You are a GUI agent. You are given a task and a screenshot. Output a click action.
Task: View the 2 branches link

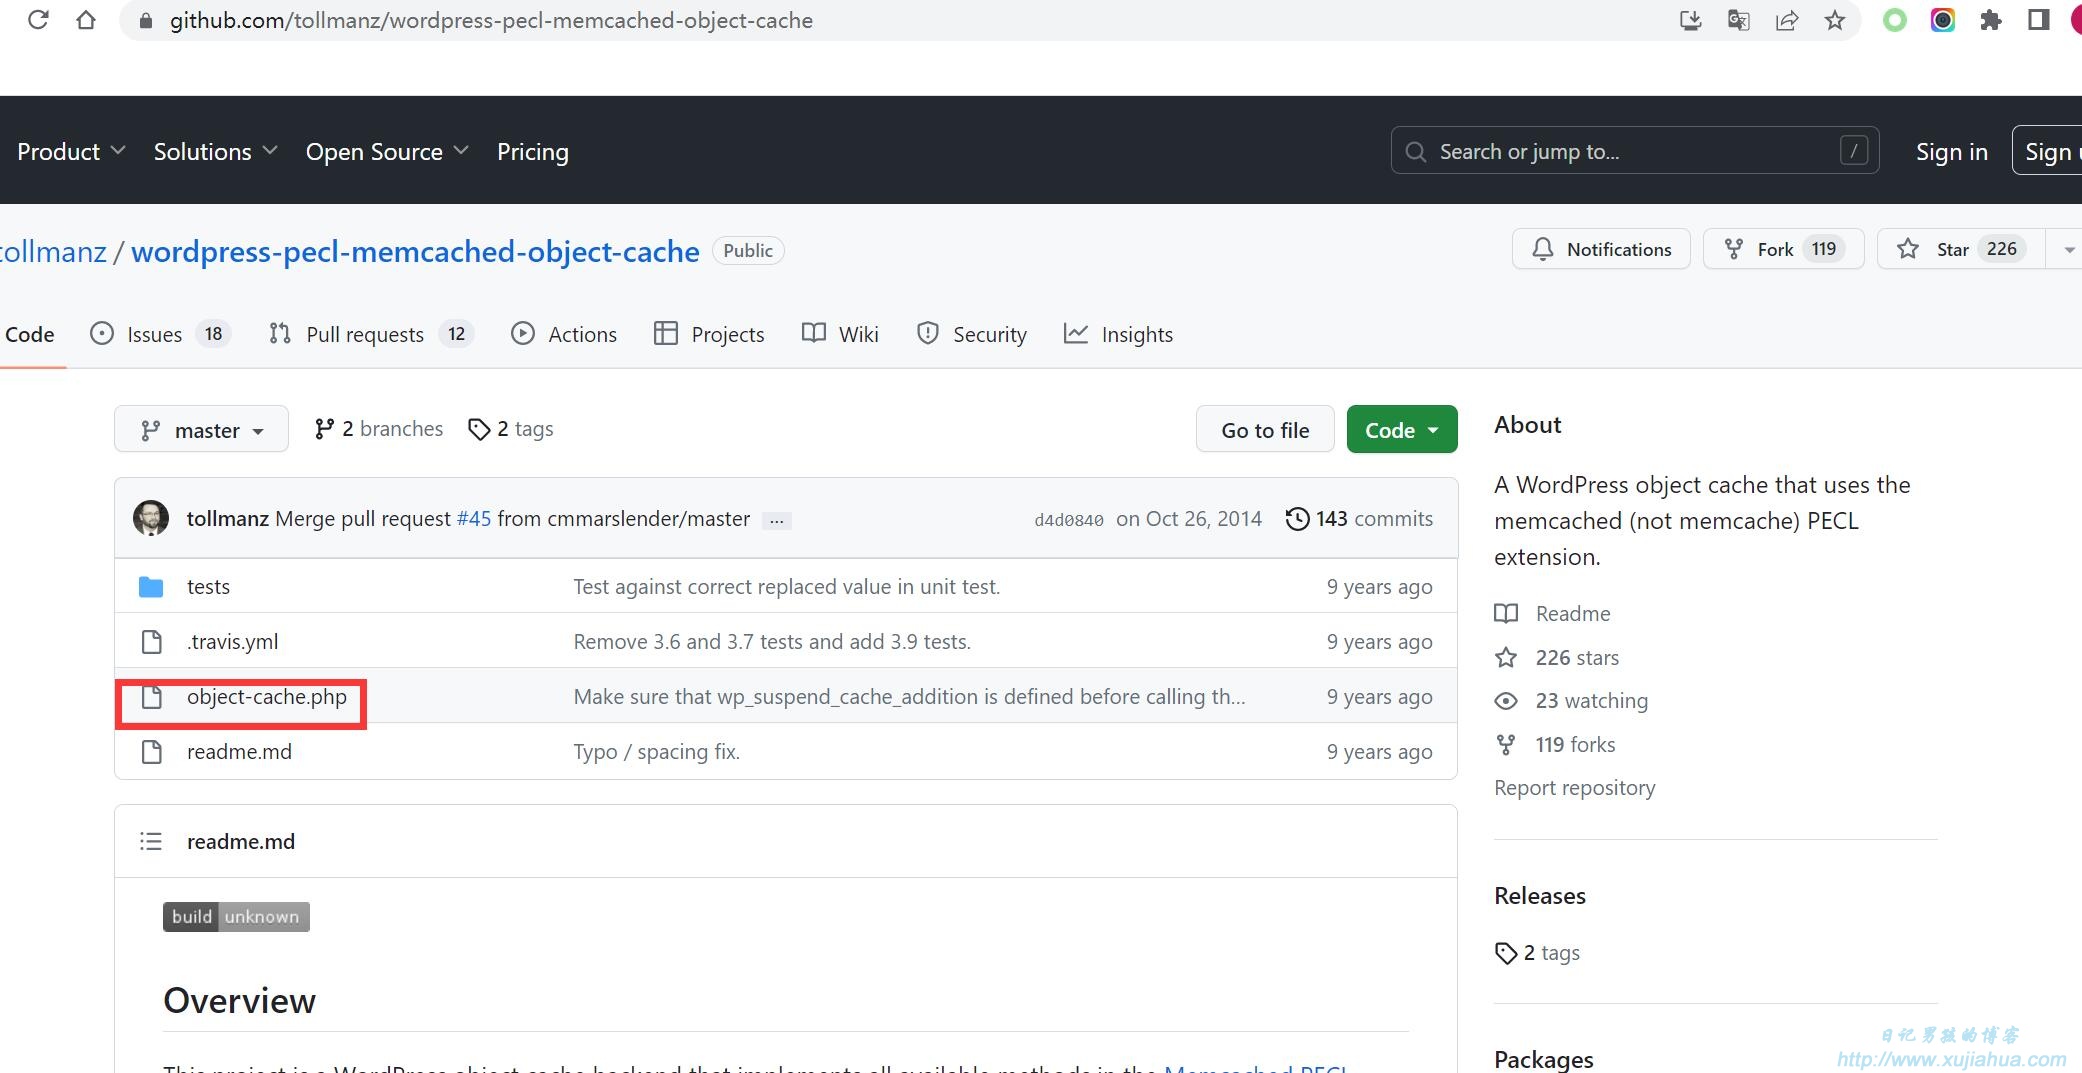click(378, 429)
